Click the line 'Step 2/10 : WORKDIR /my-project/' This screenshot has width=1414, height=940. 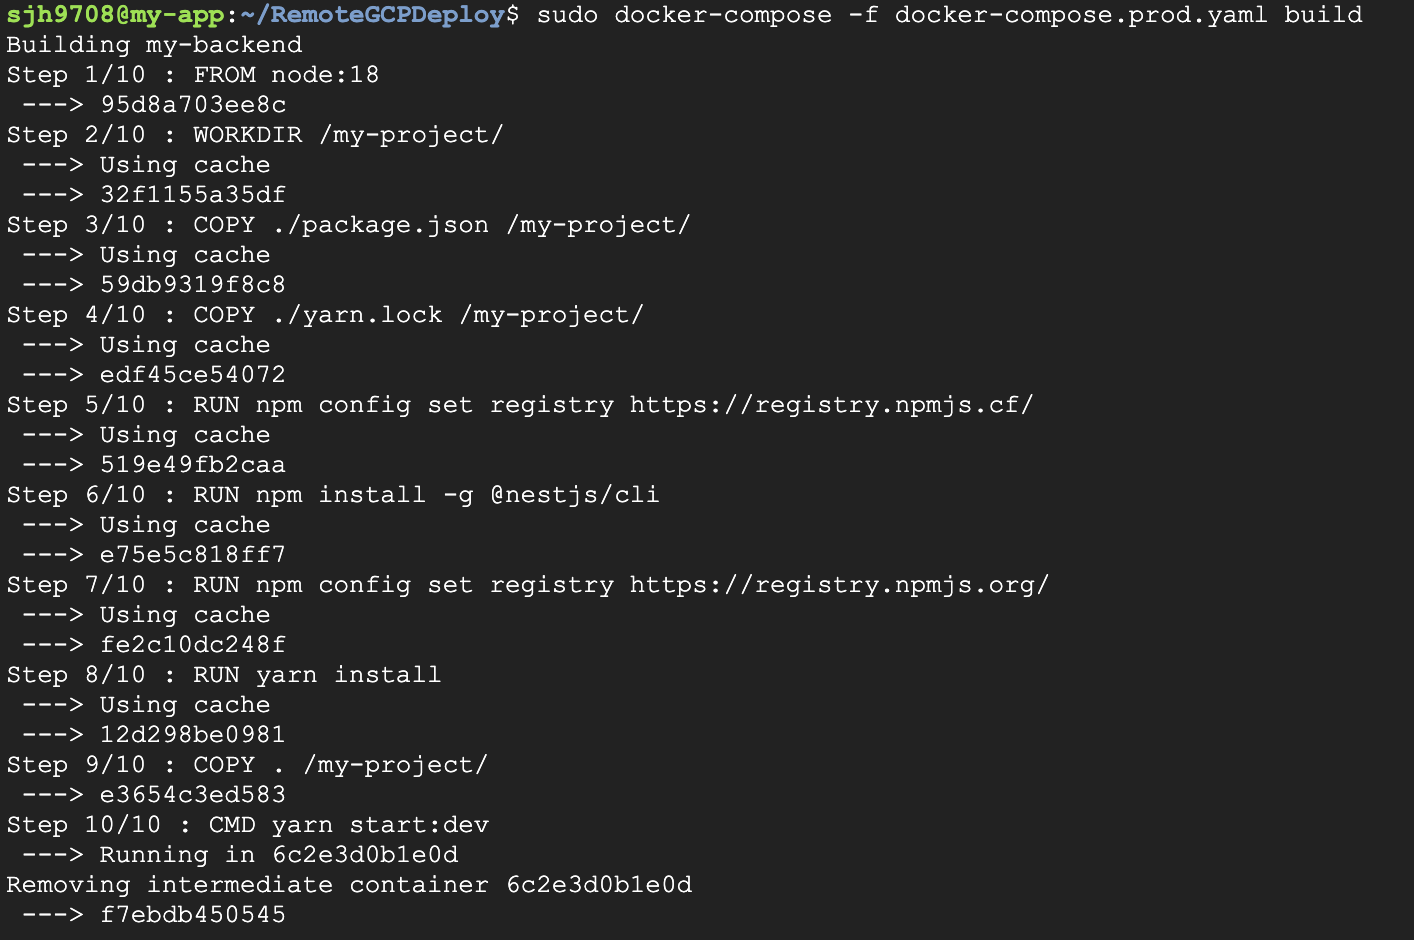[x=255, y=135]
